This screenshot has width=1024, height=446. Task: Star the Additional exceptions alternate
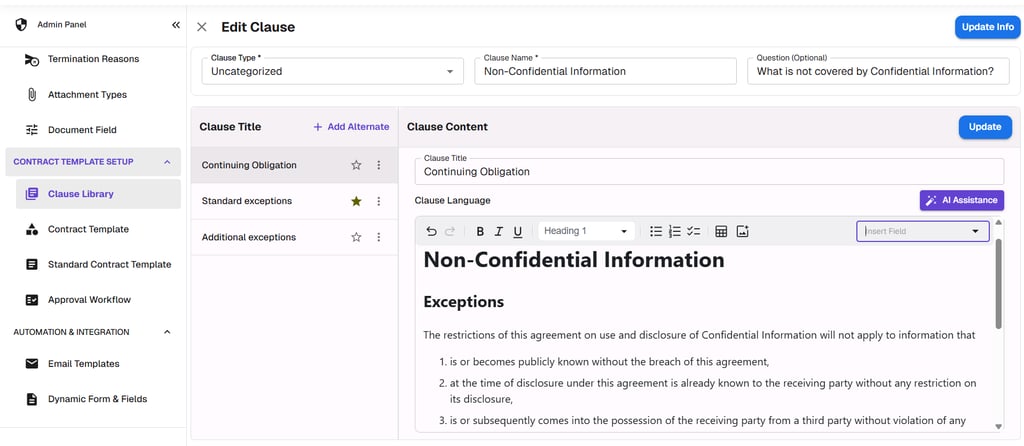click(356, 237)
